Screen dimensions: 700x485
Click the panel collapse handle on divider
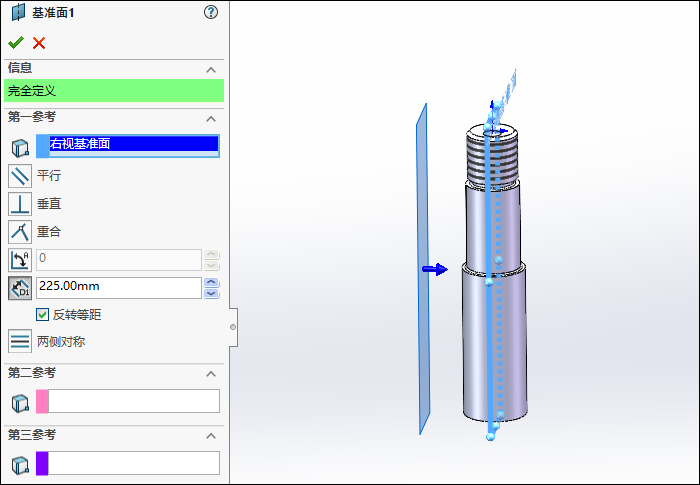pyautogui.click(x=233, y=327)
